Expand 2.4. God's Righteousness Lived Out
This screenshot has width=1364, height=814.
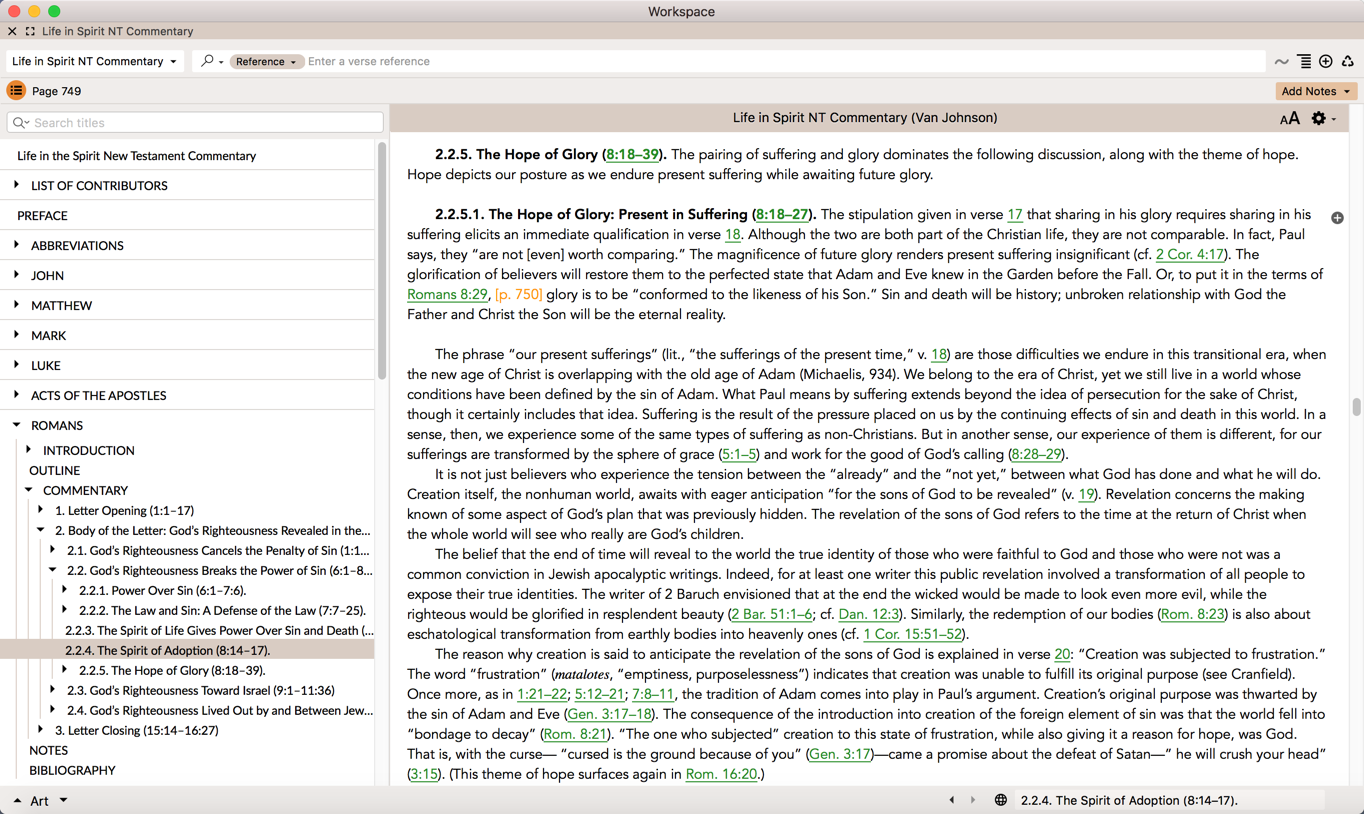[52, 710]
